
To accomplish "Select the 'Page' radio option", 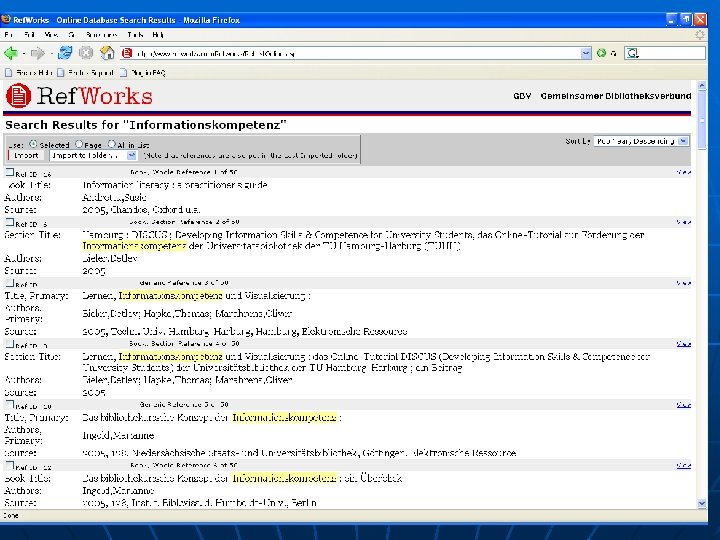I will 79,144.
